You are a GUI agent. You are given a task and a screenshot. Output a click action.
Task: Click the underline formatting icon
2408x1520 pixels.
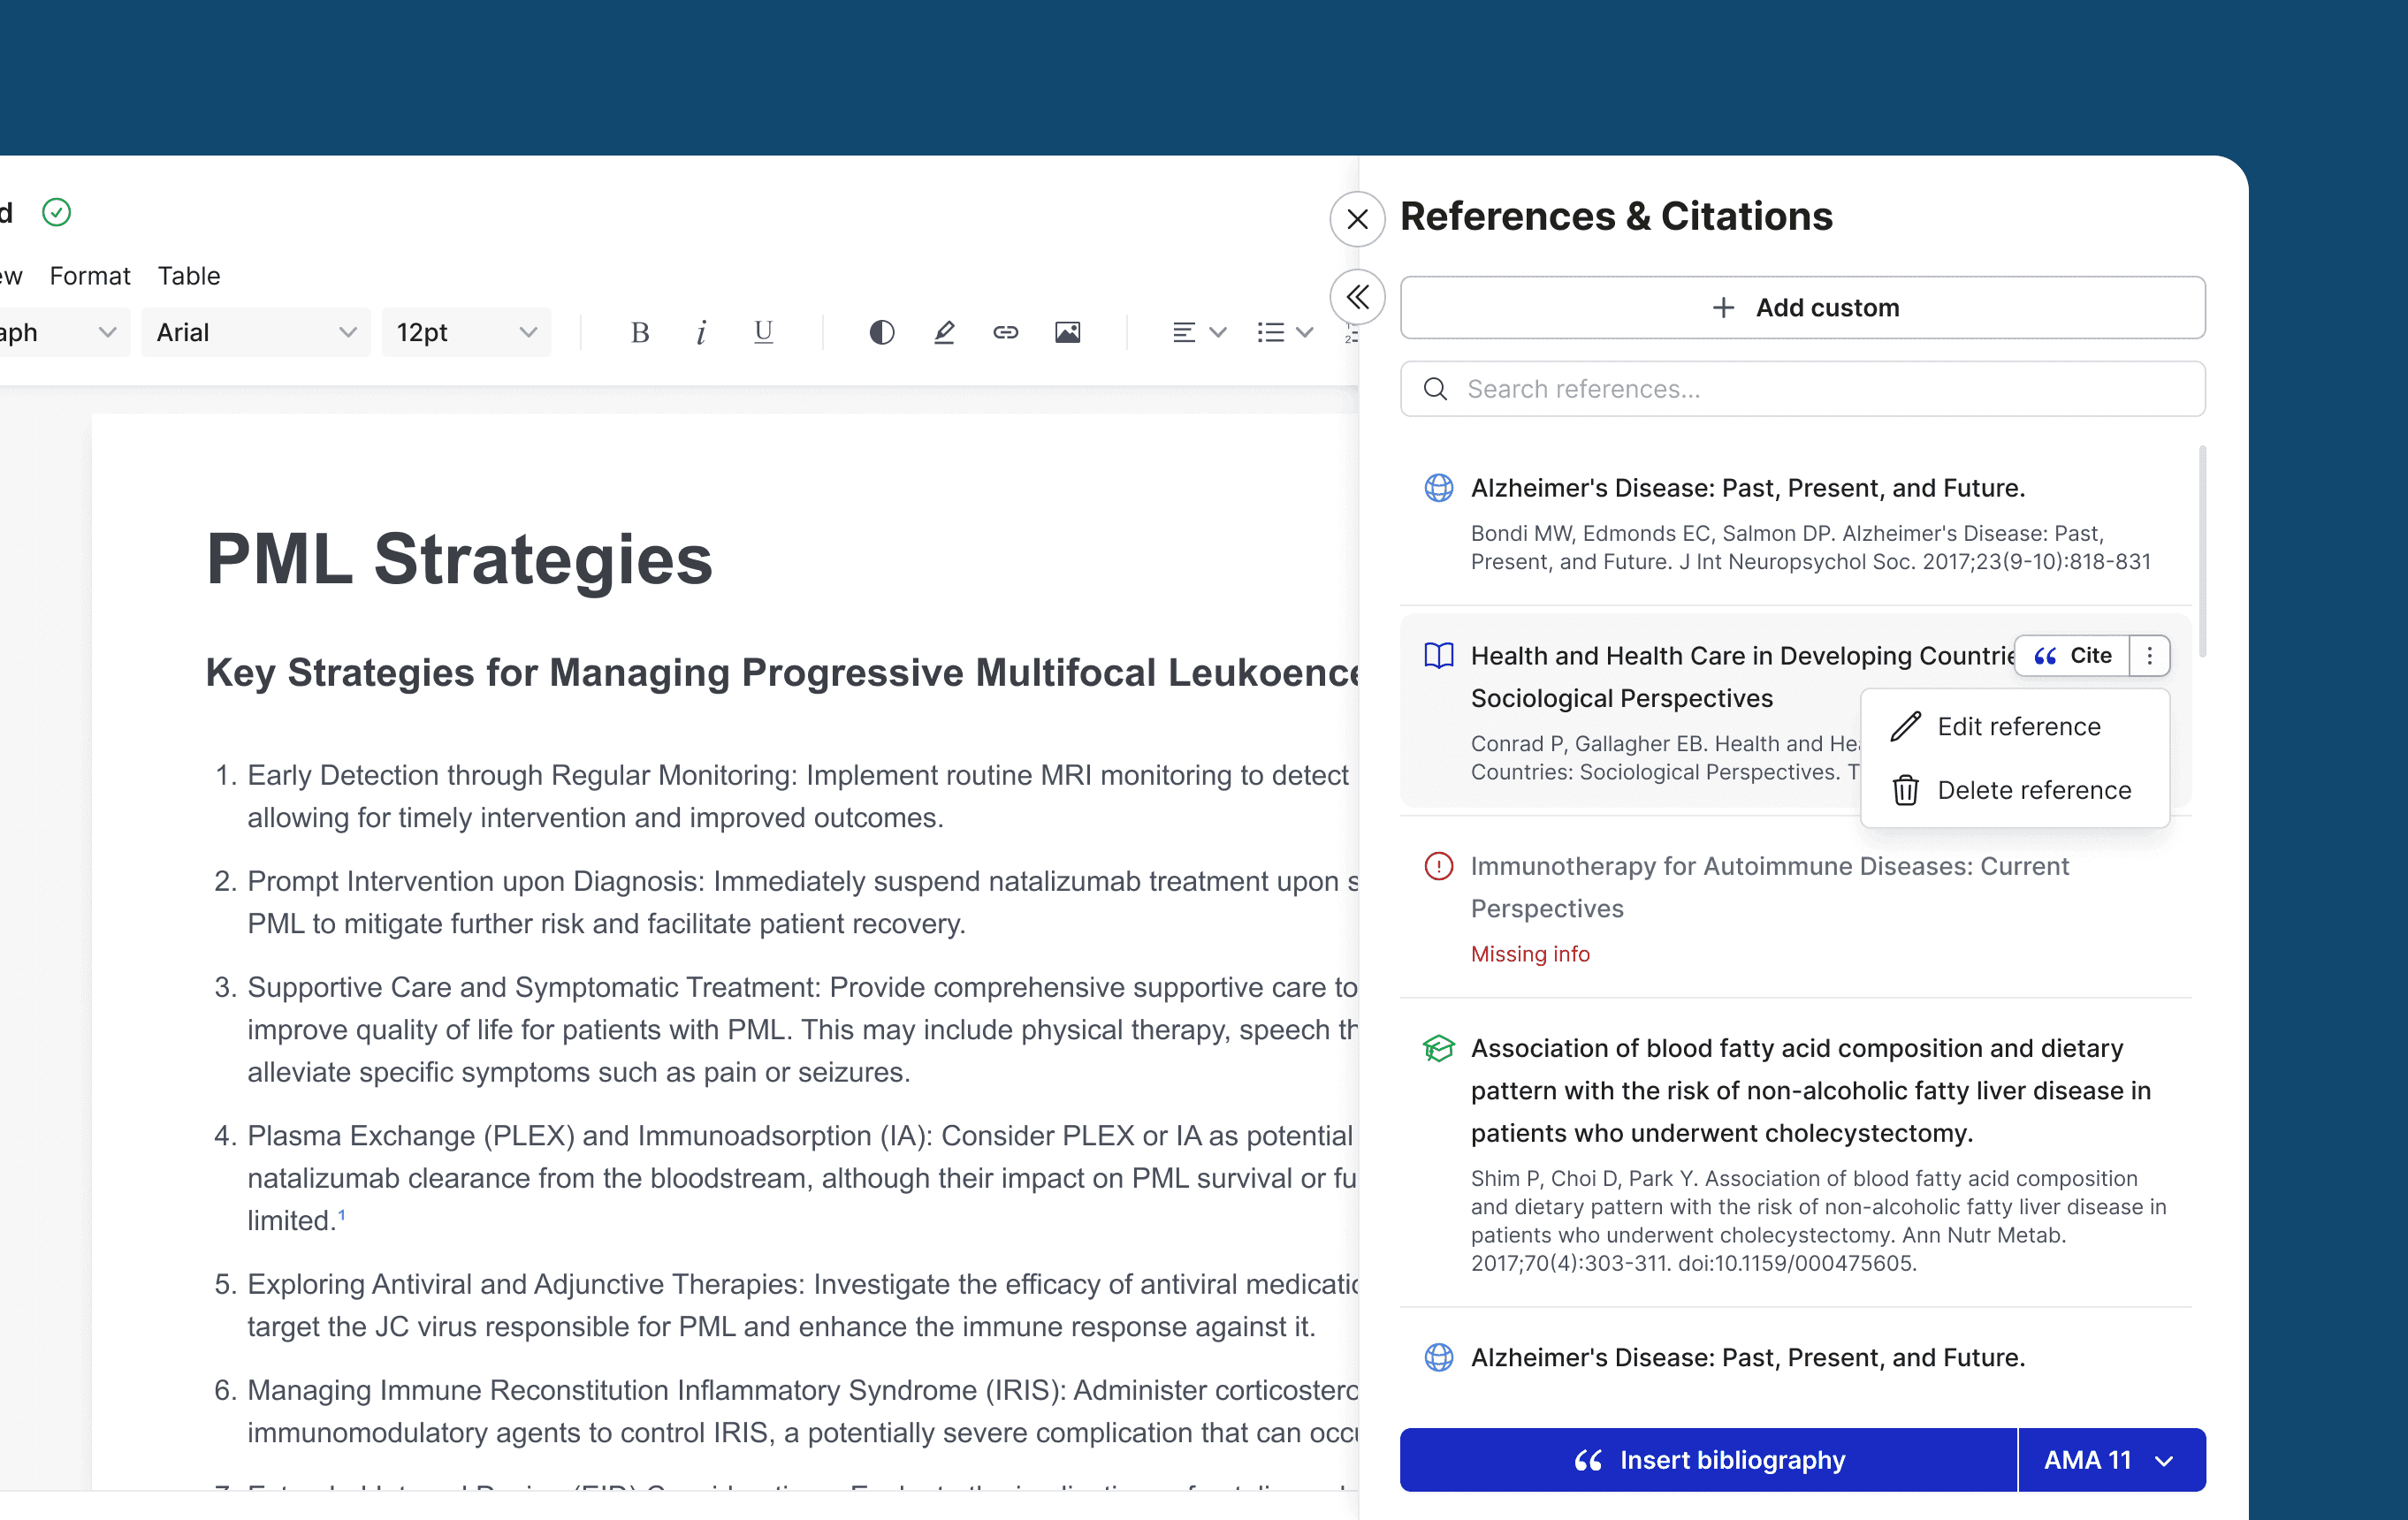coord(763,332)
